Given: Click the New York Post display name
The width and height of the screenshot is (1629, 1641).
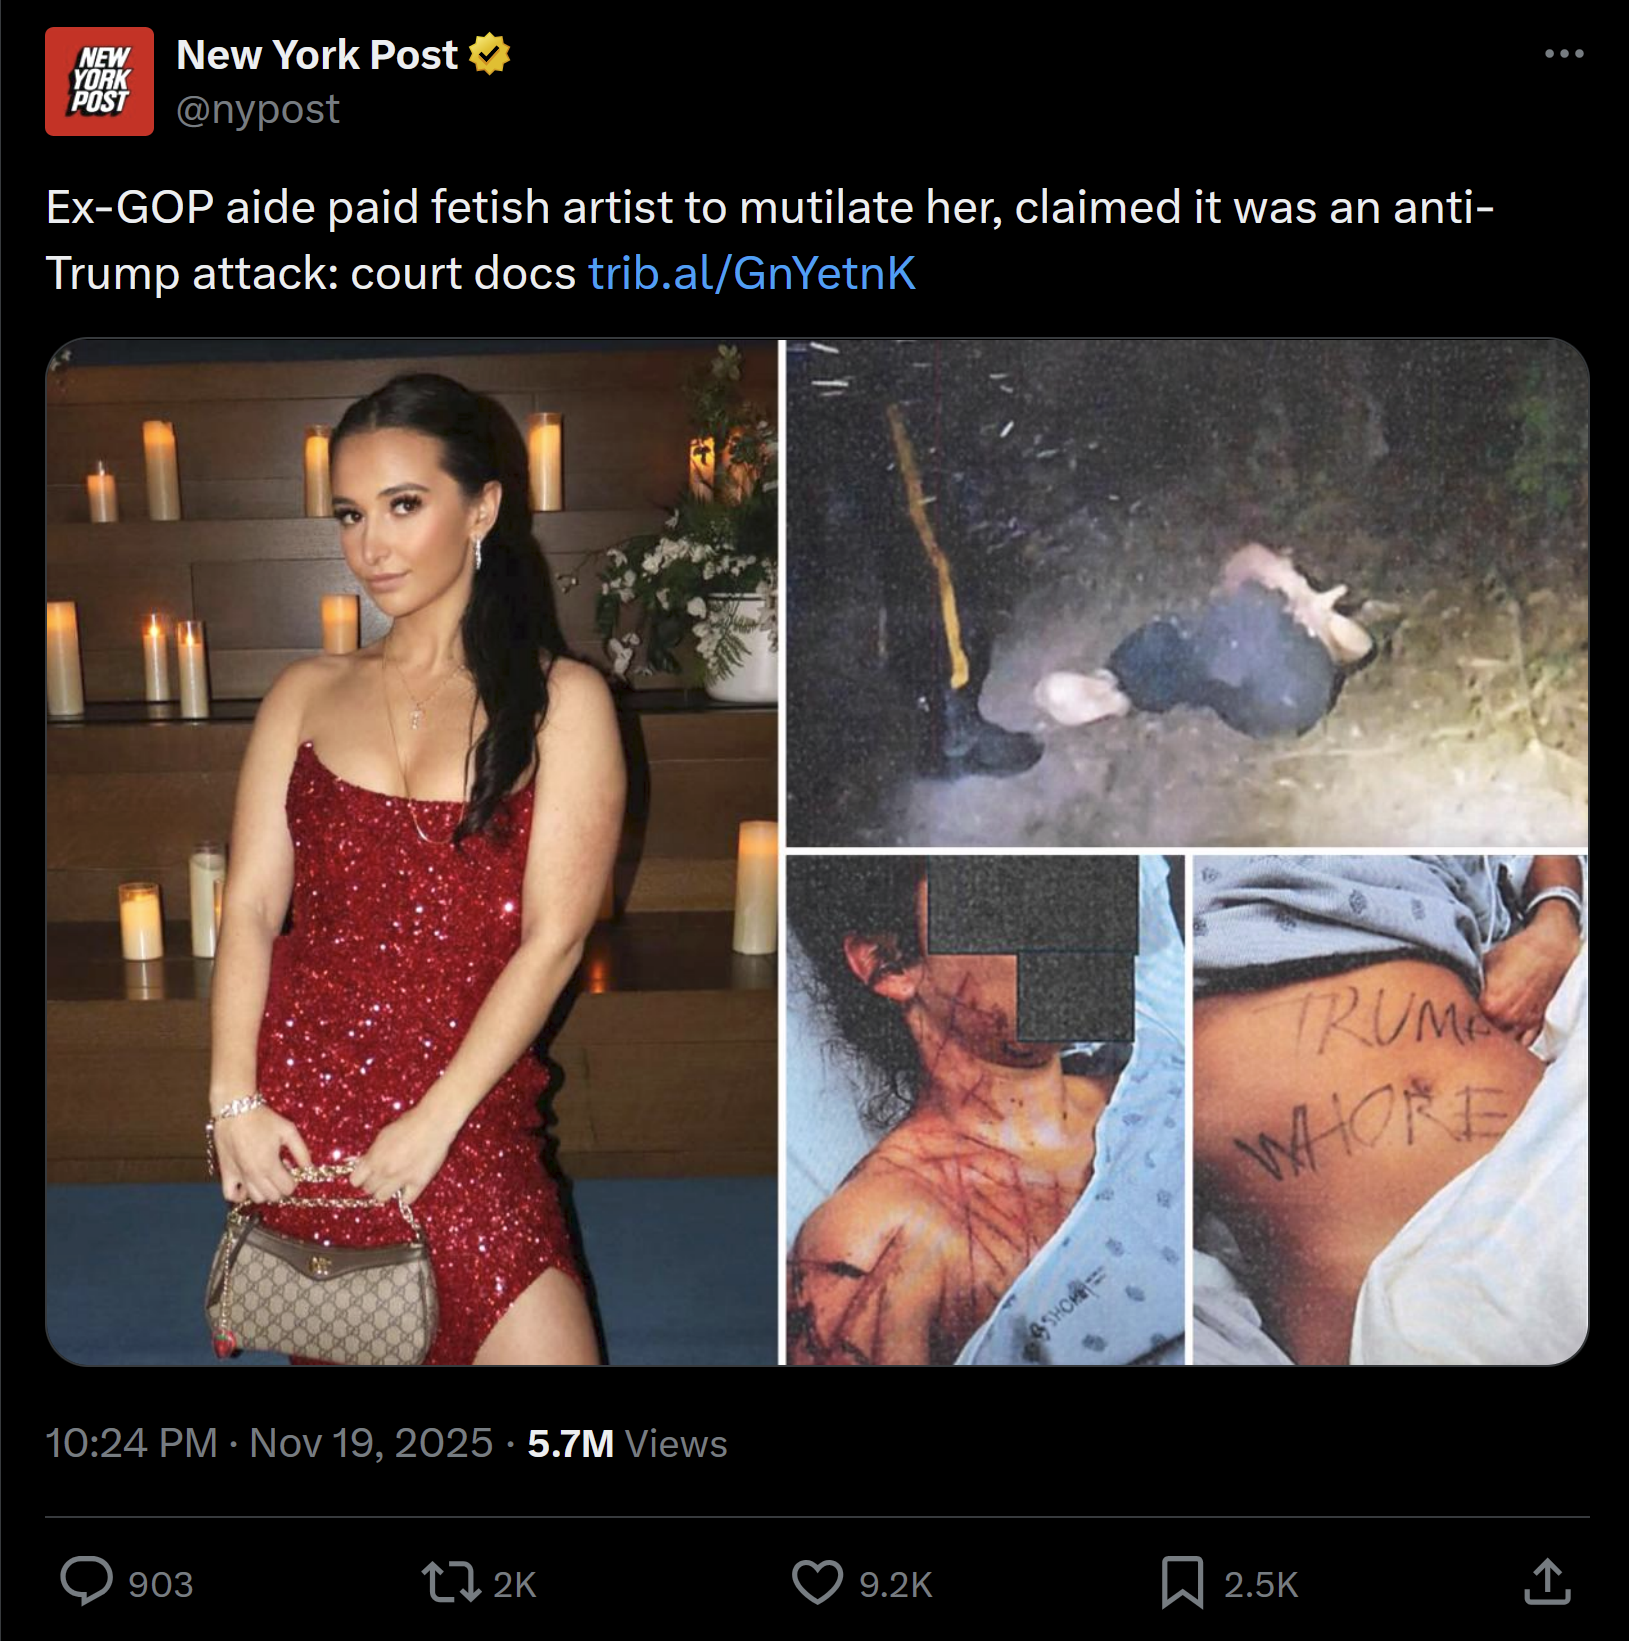Looking at the screenshot, I should click(x=317, y=55).
